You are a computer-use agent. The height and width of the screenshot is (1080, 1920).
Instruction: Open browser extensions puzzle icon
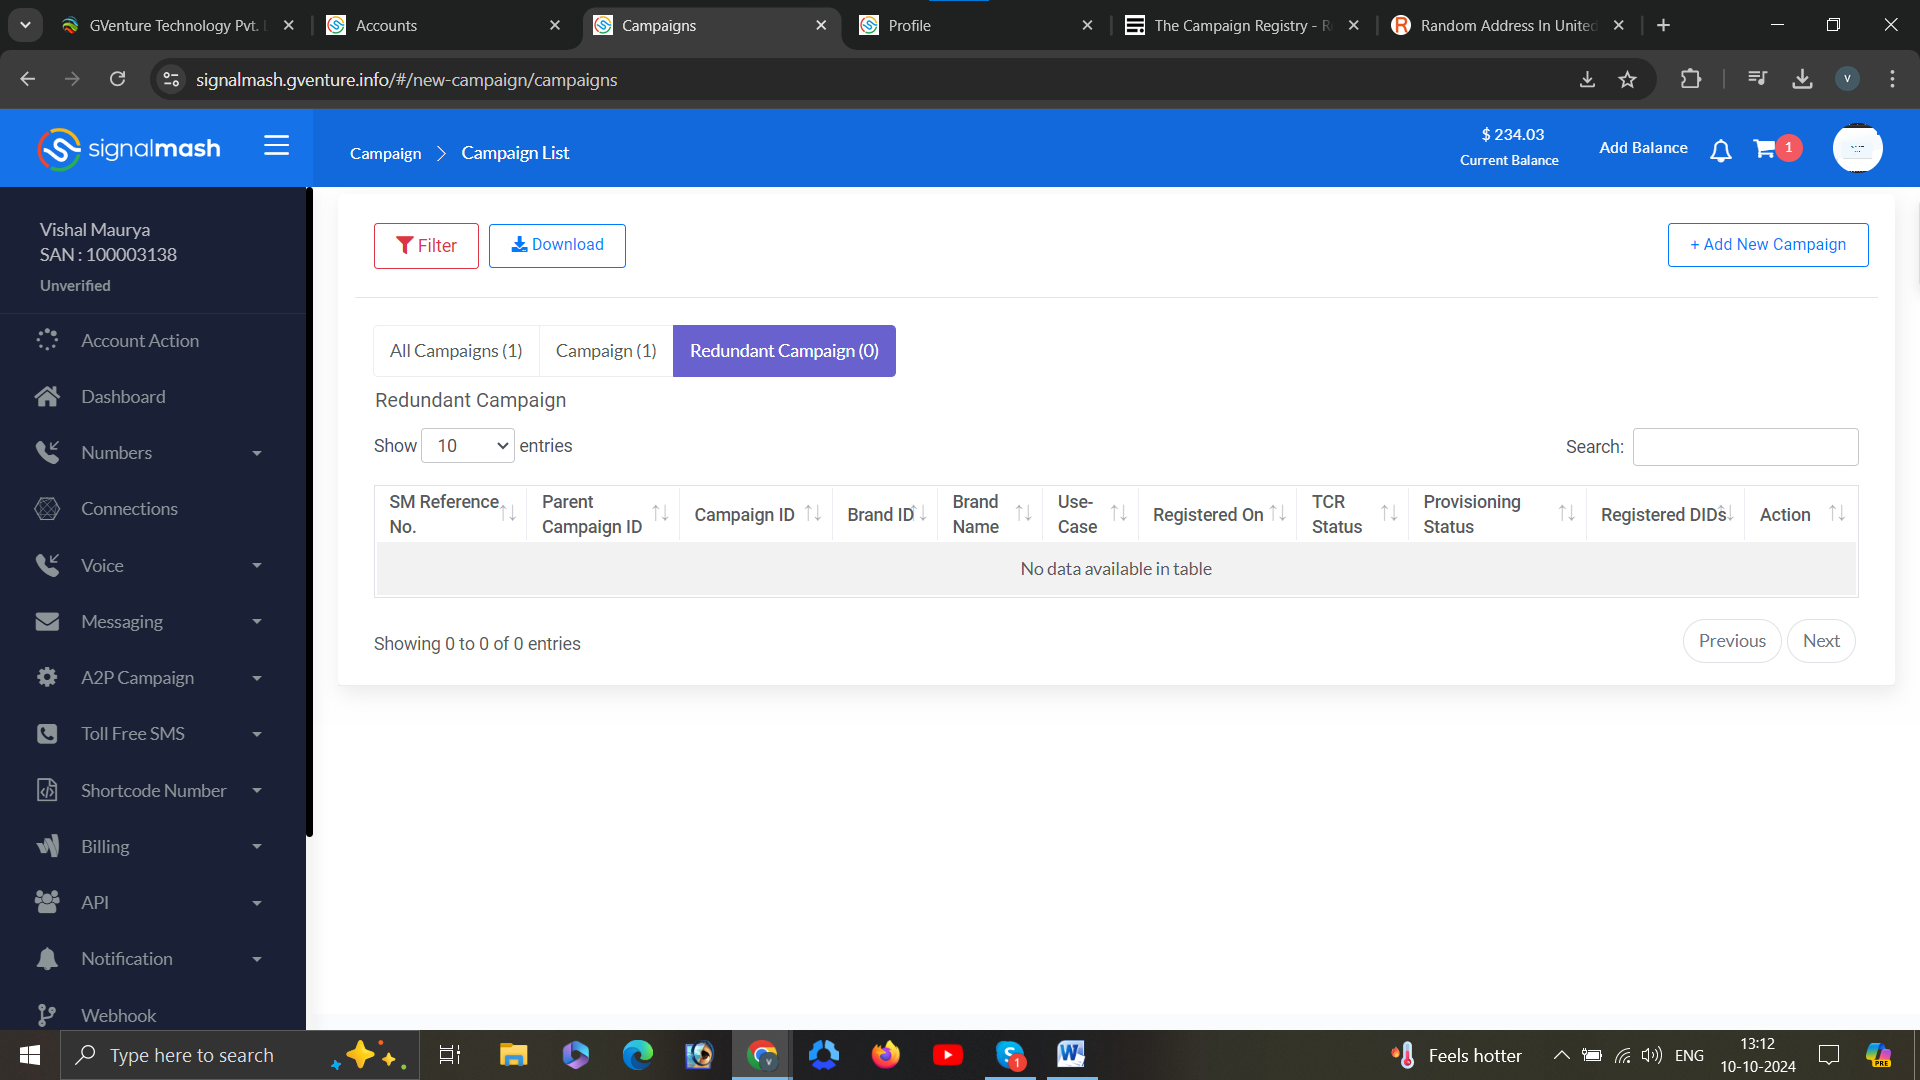click(x=1690, y=79)
